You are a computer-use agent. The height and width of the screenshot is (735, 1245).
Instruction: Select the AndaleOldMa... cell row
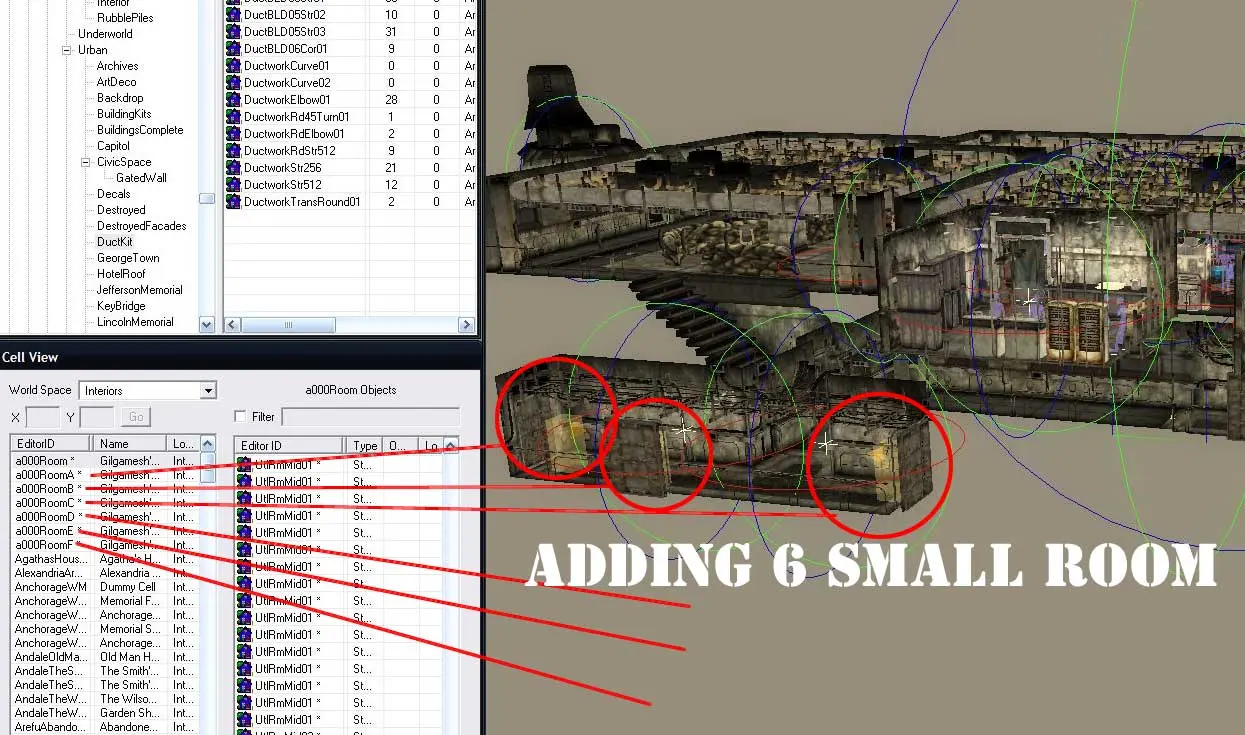tap(105, 657)
